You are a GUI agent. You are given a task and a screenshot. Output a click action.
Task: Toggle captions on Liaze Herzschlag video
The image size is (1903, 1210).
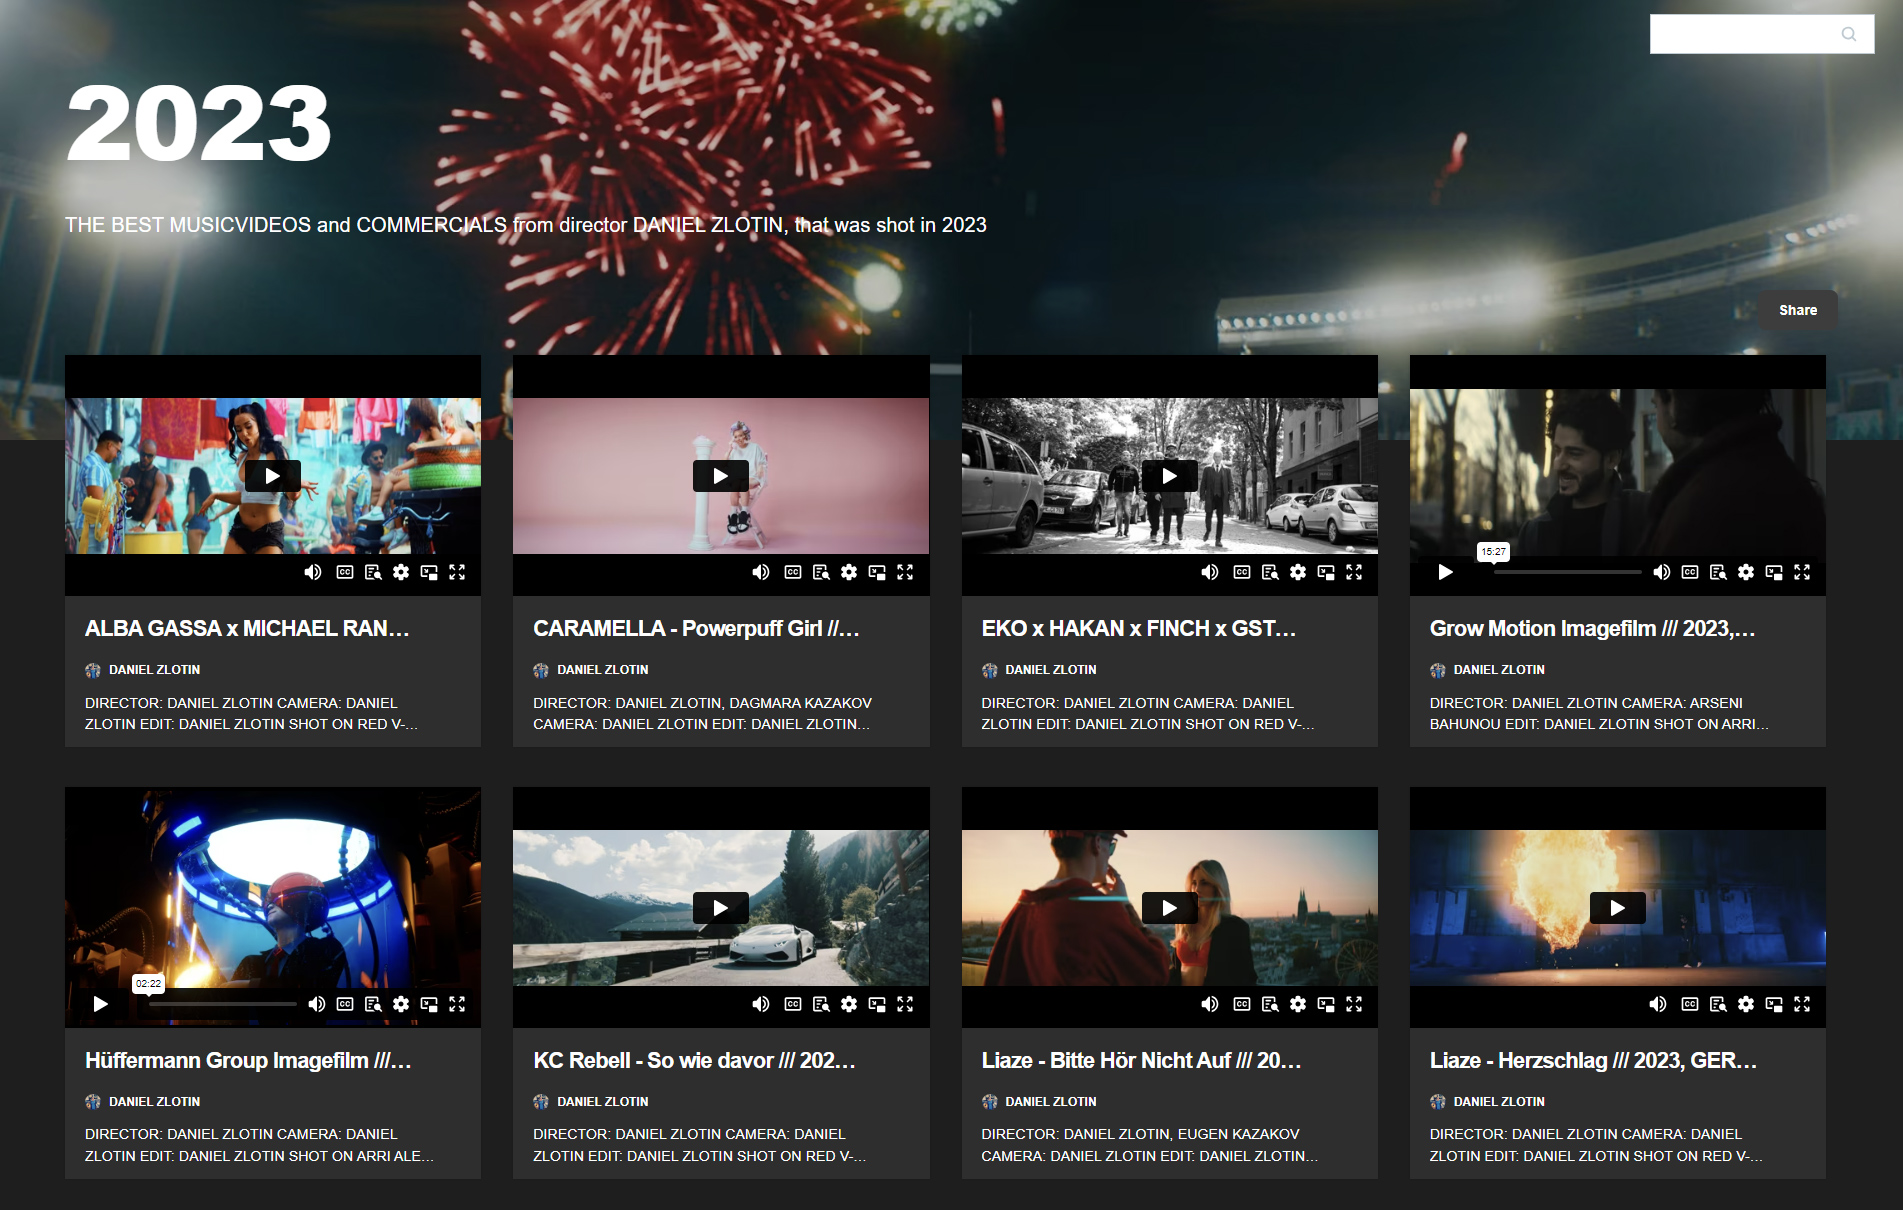pyautogui.click(x=1690, y=1004)
